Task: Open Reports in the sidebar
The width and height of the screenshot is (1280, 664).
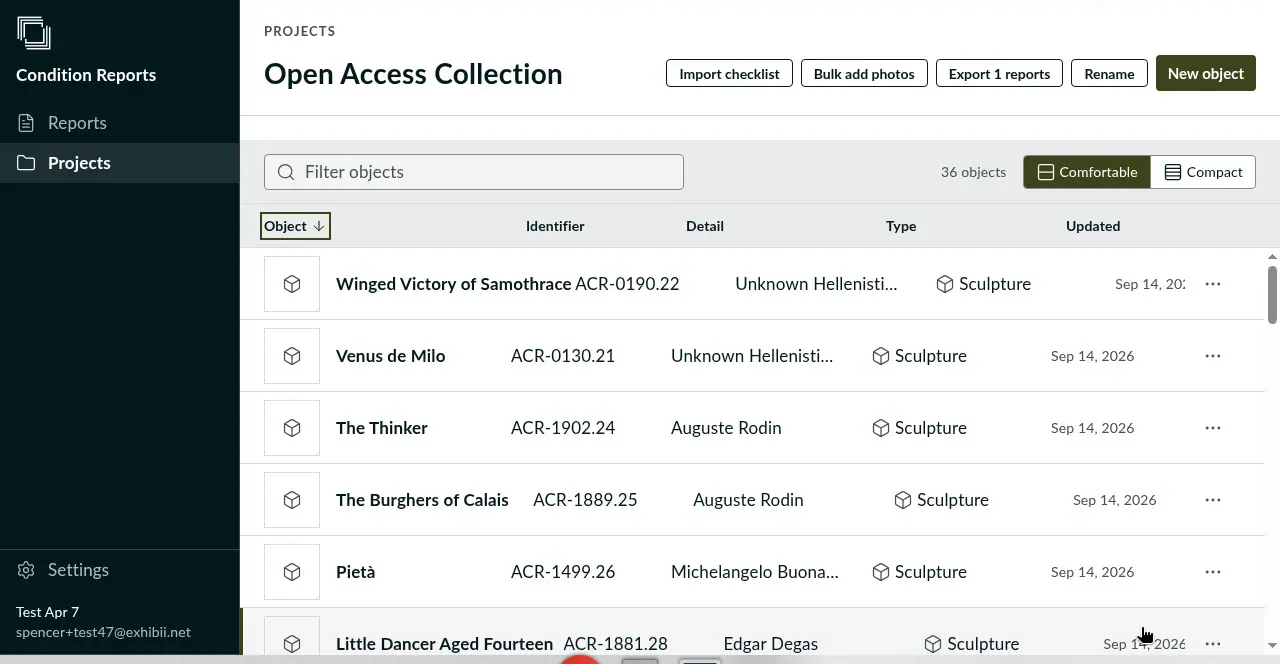Action: tap(120, 123)
